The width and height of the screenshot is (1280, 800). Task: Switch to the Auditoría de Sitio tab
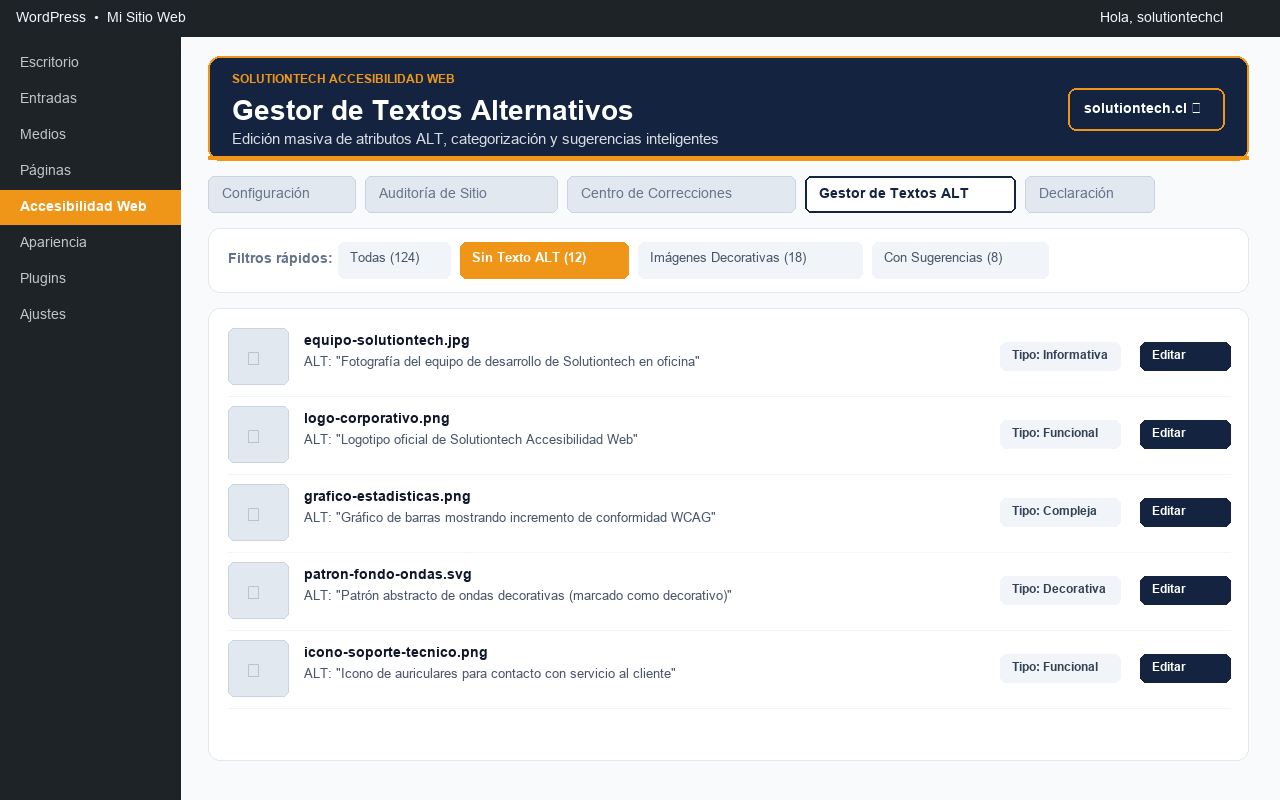[x=461, y=194]
